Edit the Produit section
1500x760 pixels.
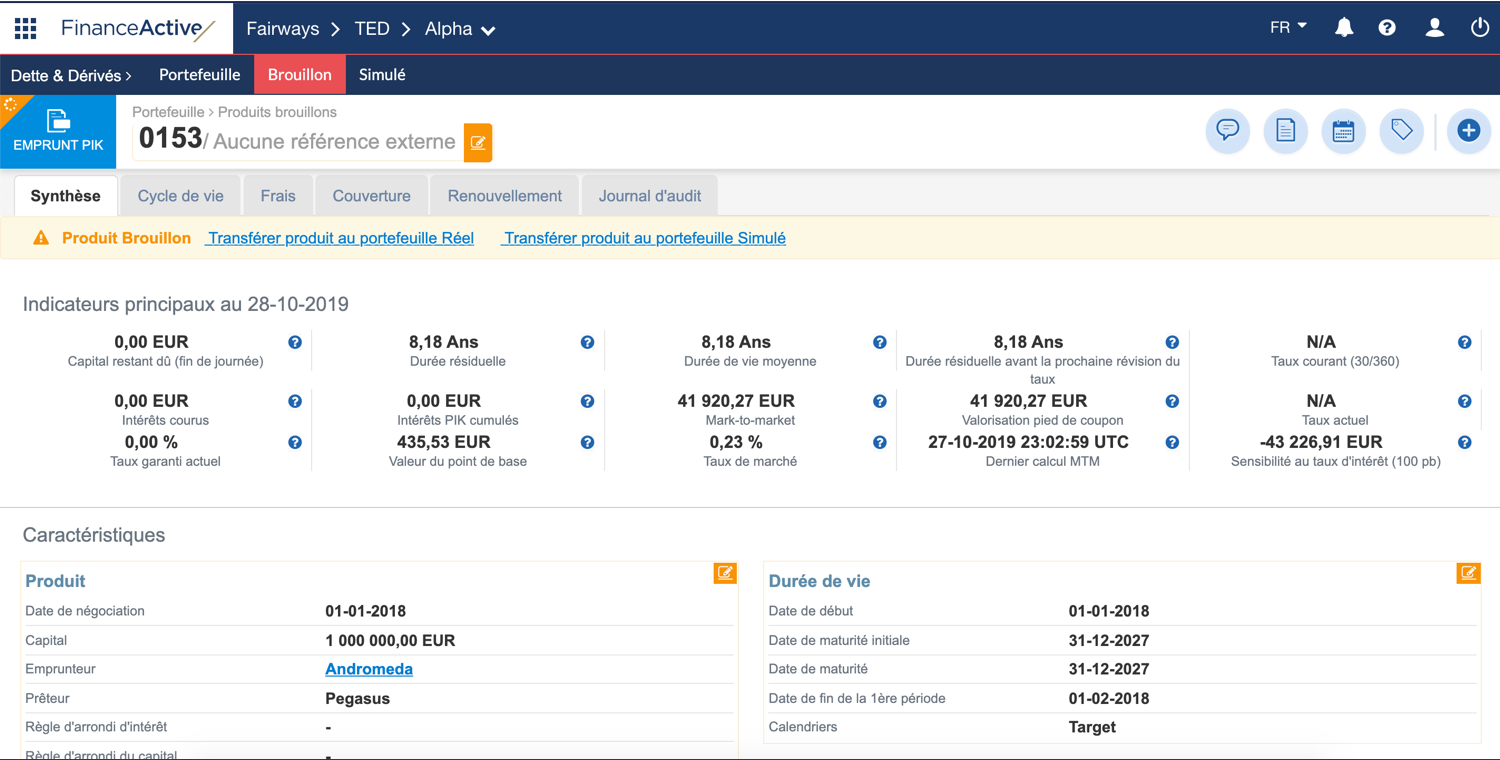725,573
